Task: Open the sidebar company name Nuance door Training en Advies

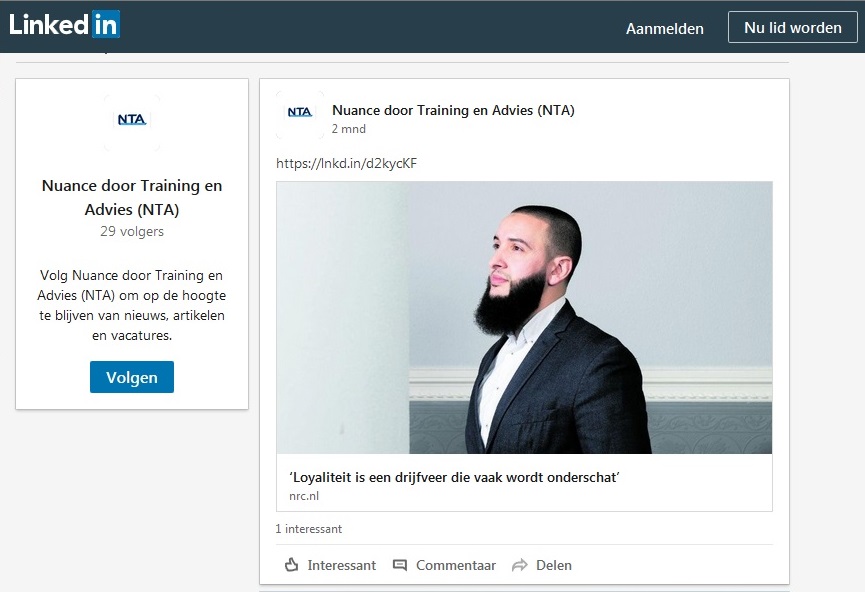Action: pyautogui.click(x=132, y=198)
